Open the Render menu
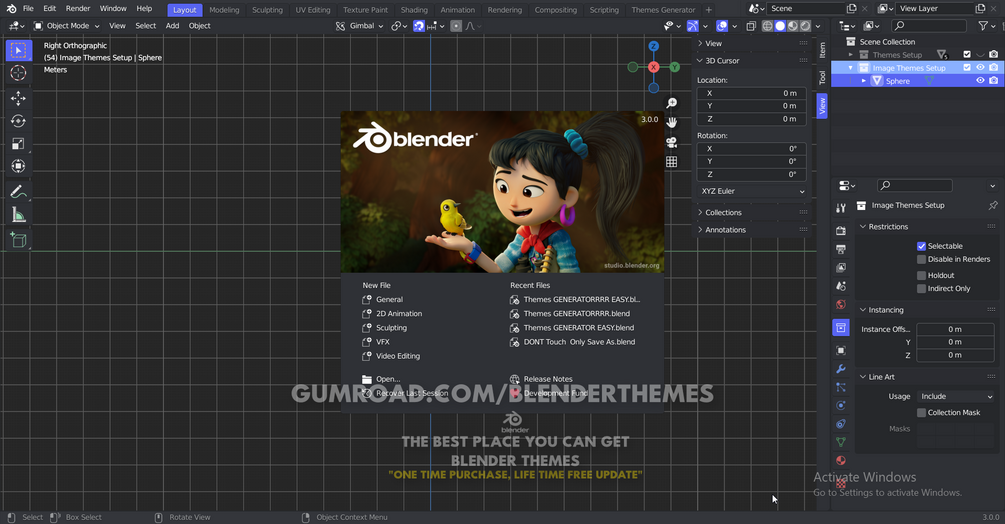 point(78,9)
